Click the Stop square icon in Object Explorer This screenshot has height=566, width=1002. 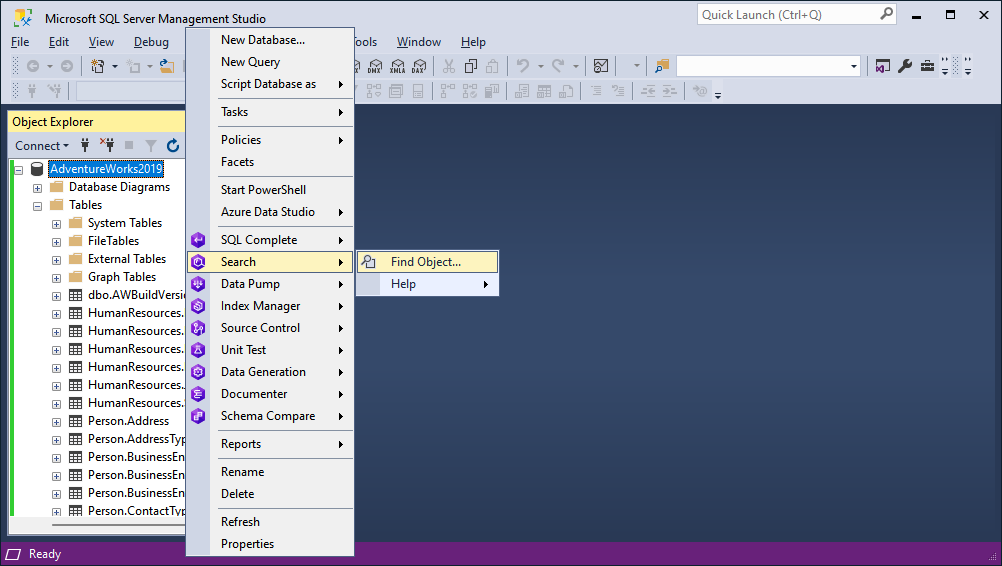point(129,145)
